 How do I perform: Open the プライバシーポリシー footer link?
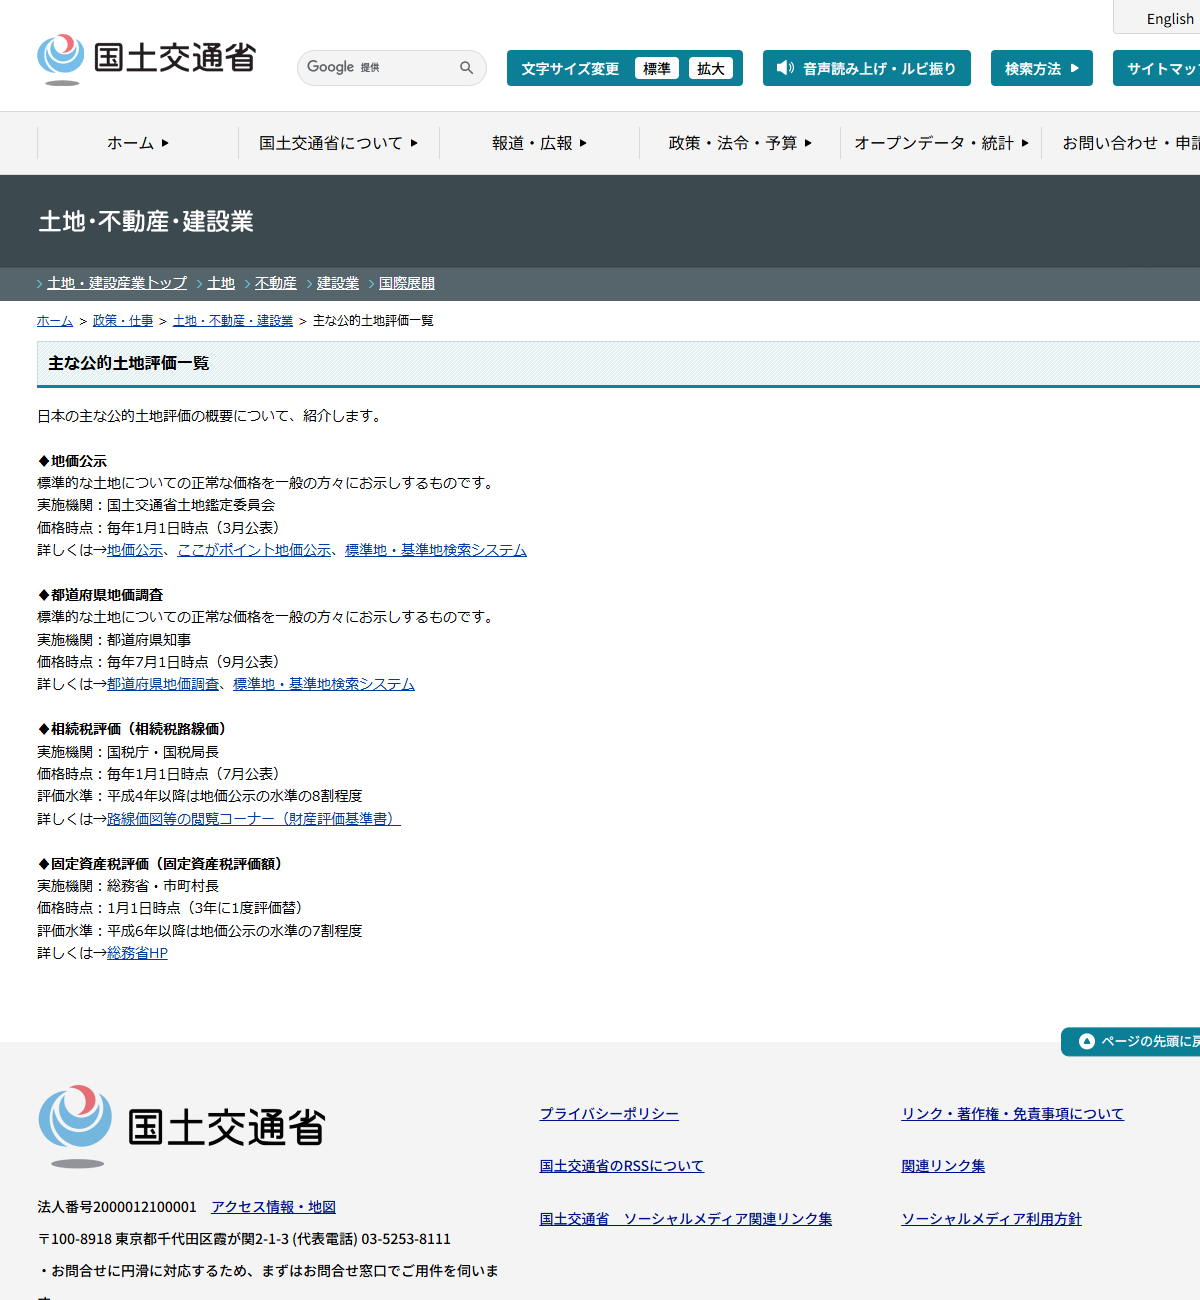[609, 1114]
